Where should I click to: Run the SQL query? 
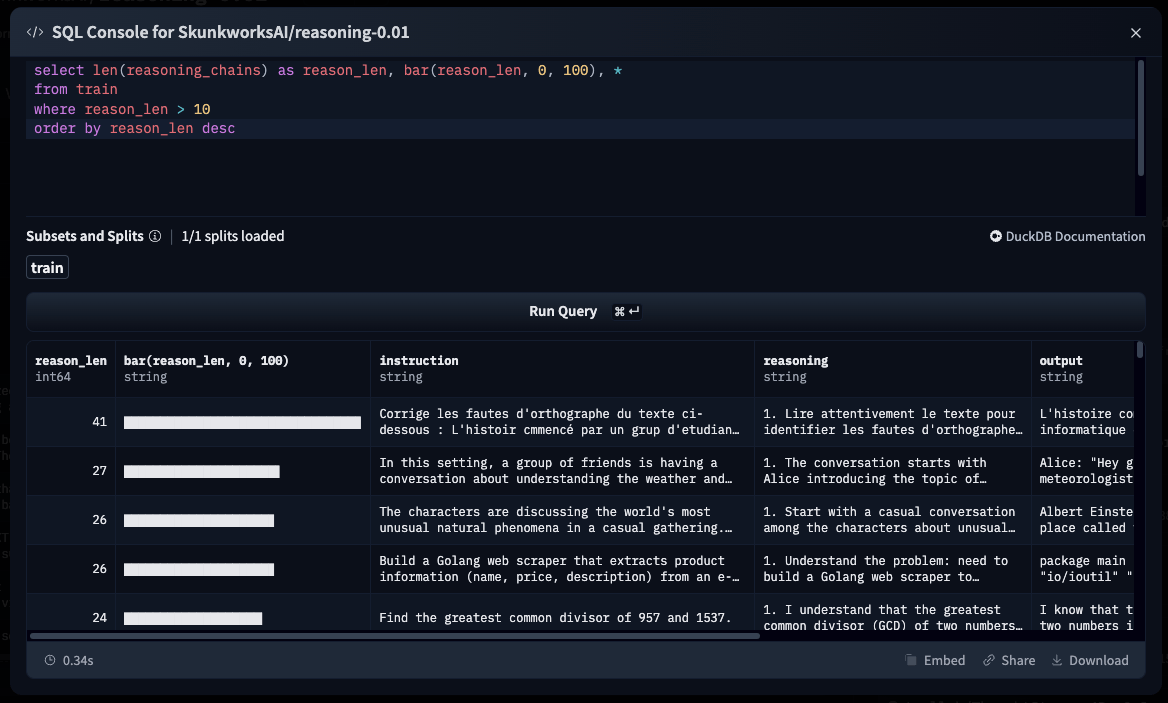point(585,312)
